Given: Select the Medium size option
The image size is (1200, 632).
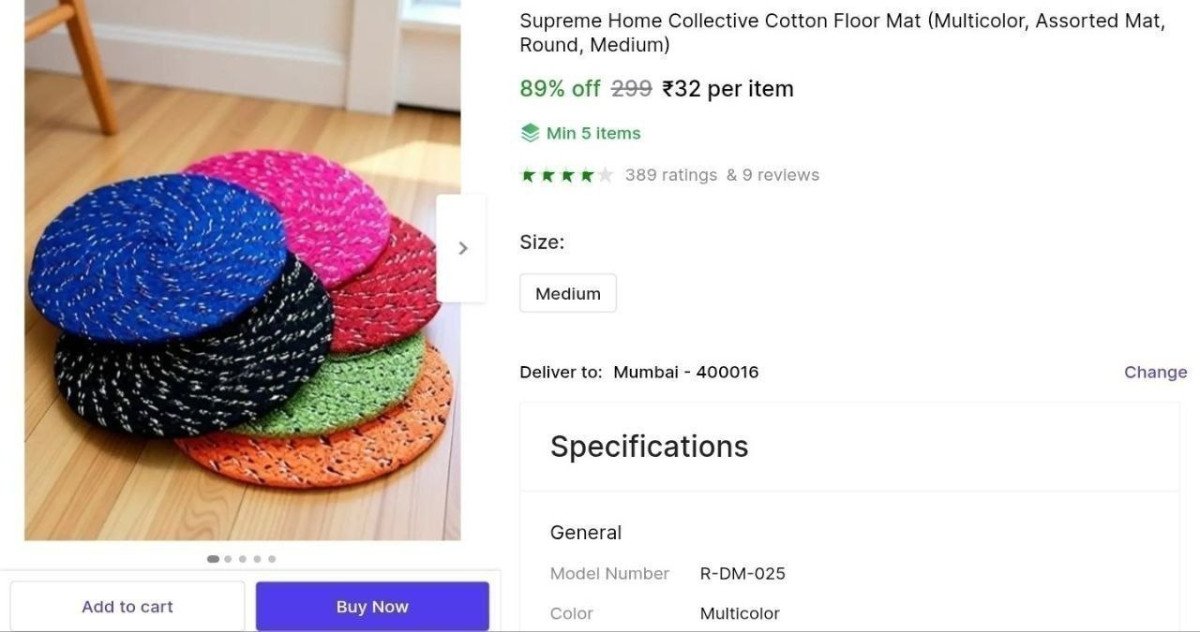Looking at the screenshot, I should pos(567,293).
